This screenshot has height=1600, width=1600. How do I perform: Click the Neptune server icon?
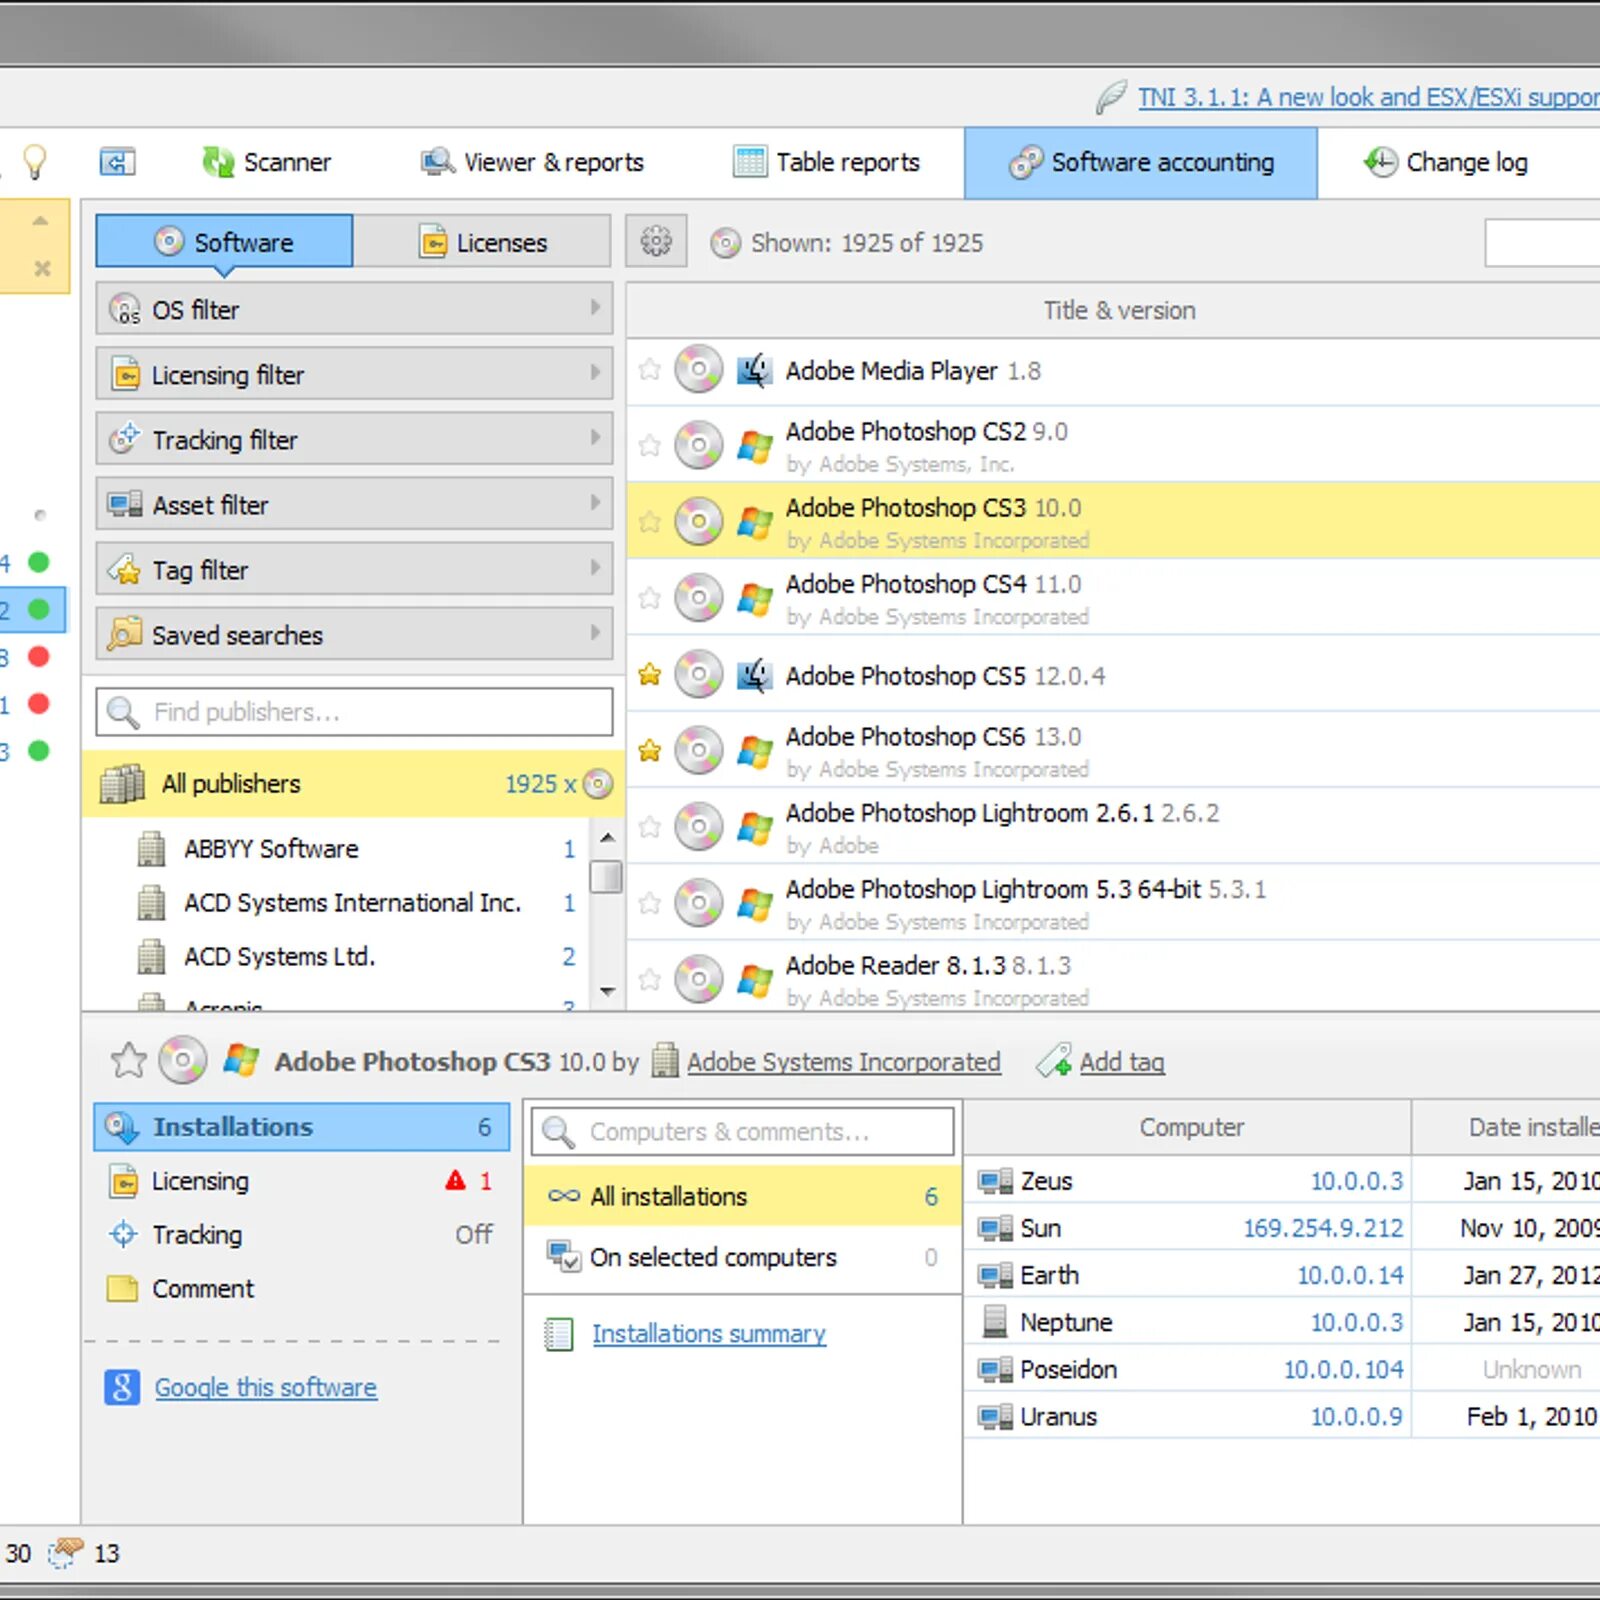[x=995, y=1322]
